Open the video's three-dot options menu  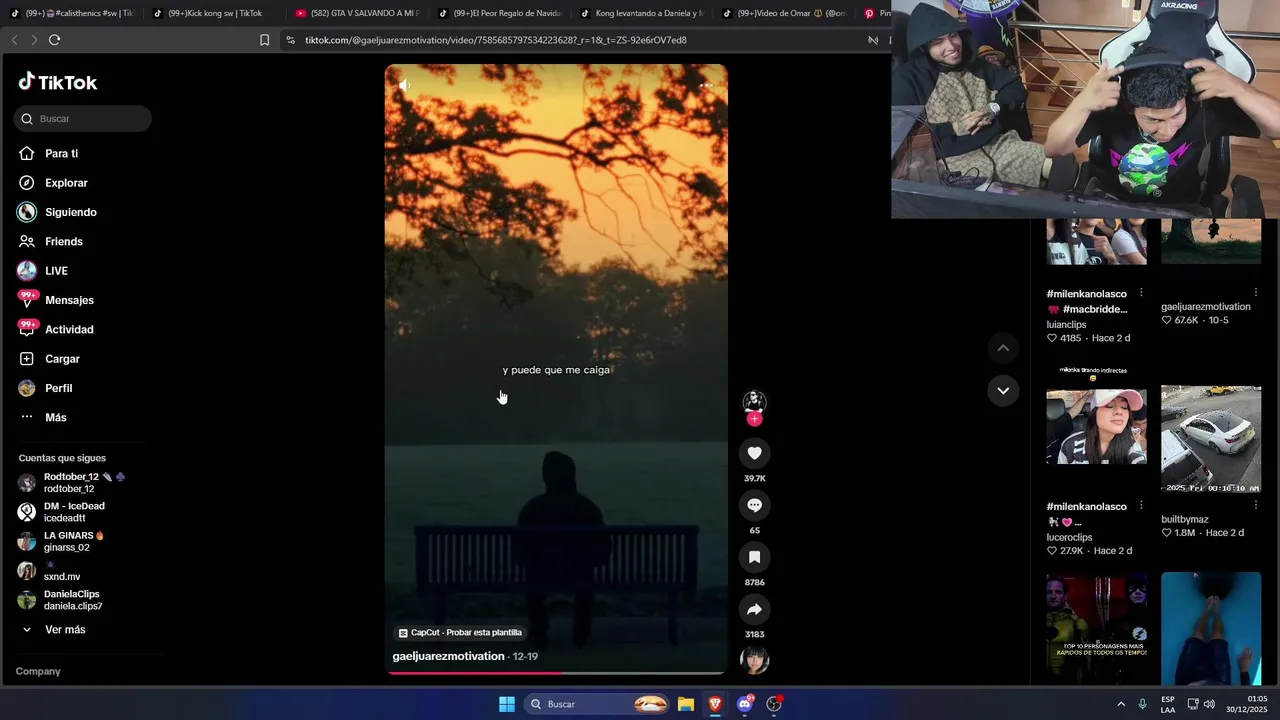706,86
